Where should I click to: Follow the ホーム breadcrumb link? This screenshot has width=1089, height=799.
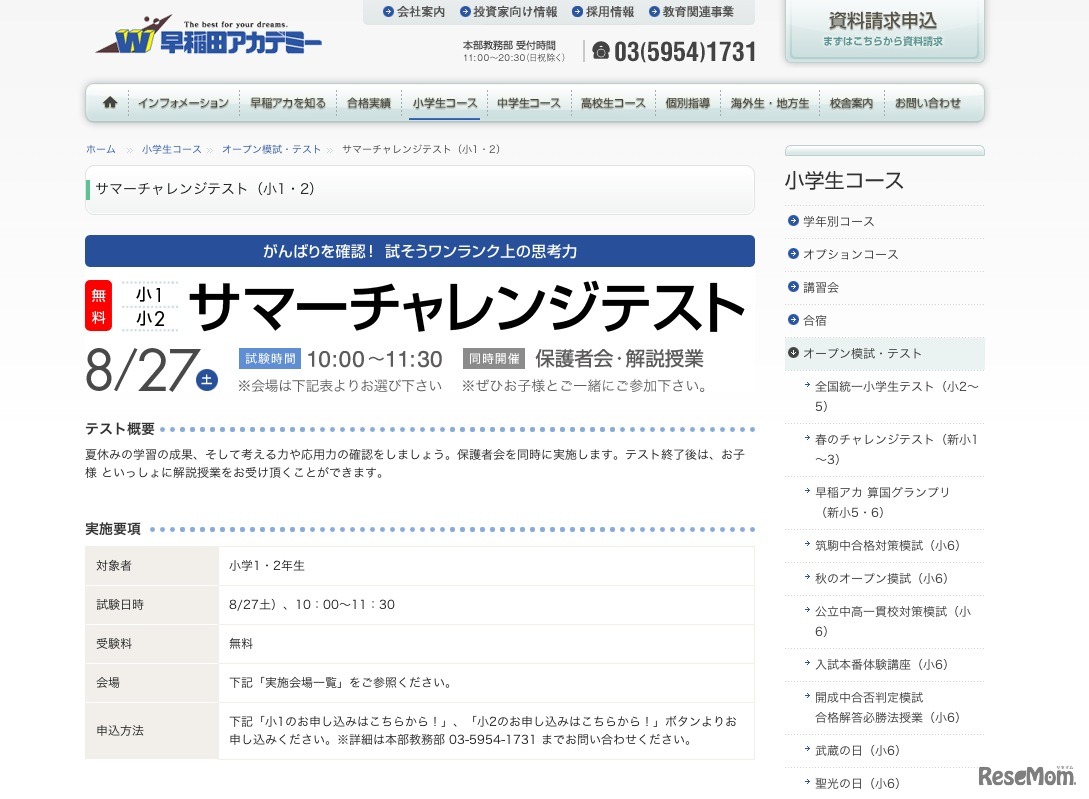tap(100, 148)
